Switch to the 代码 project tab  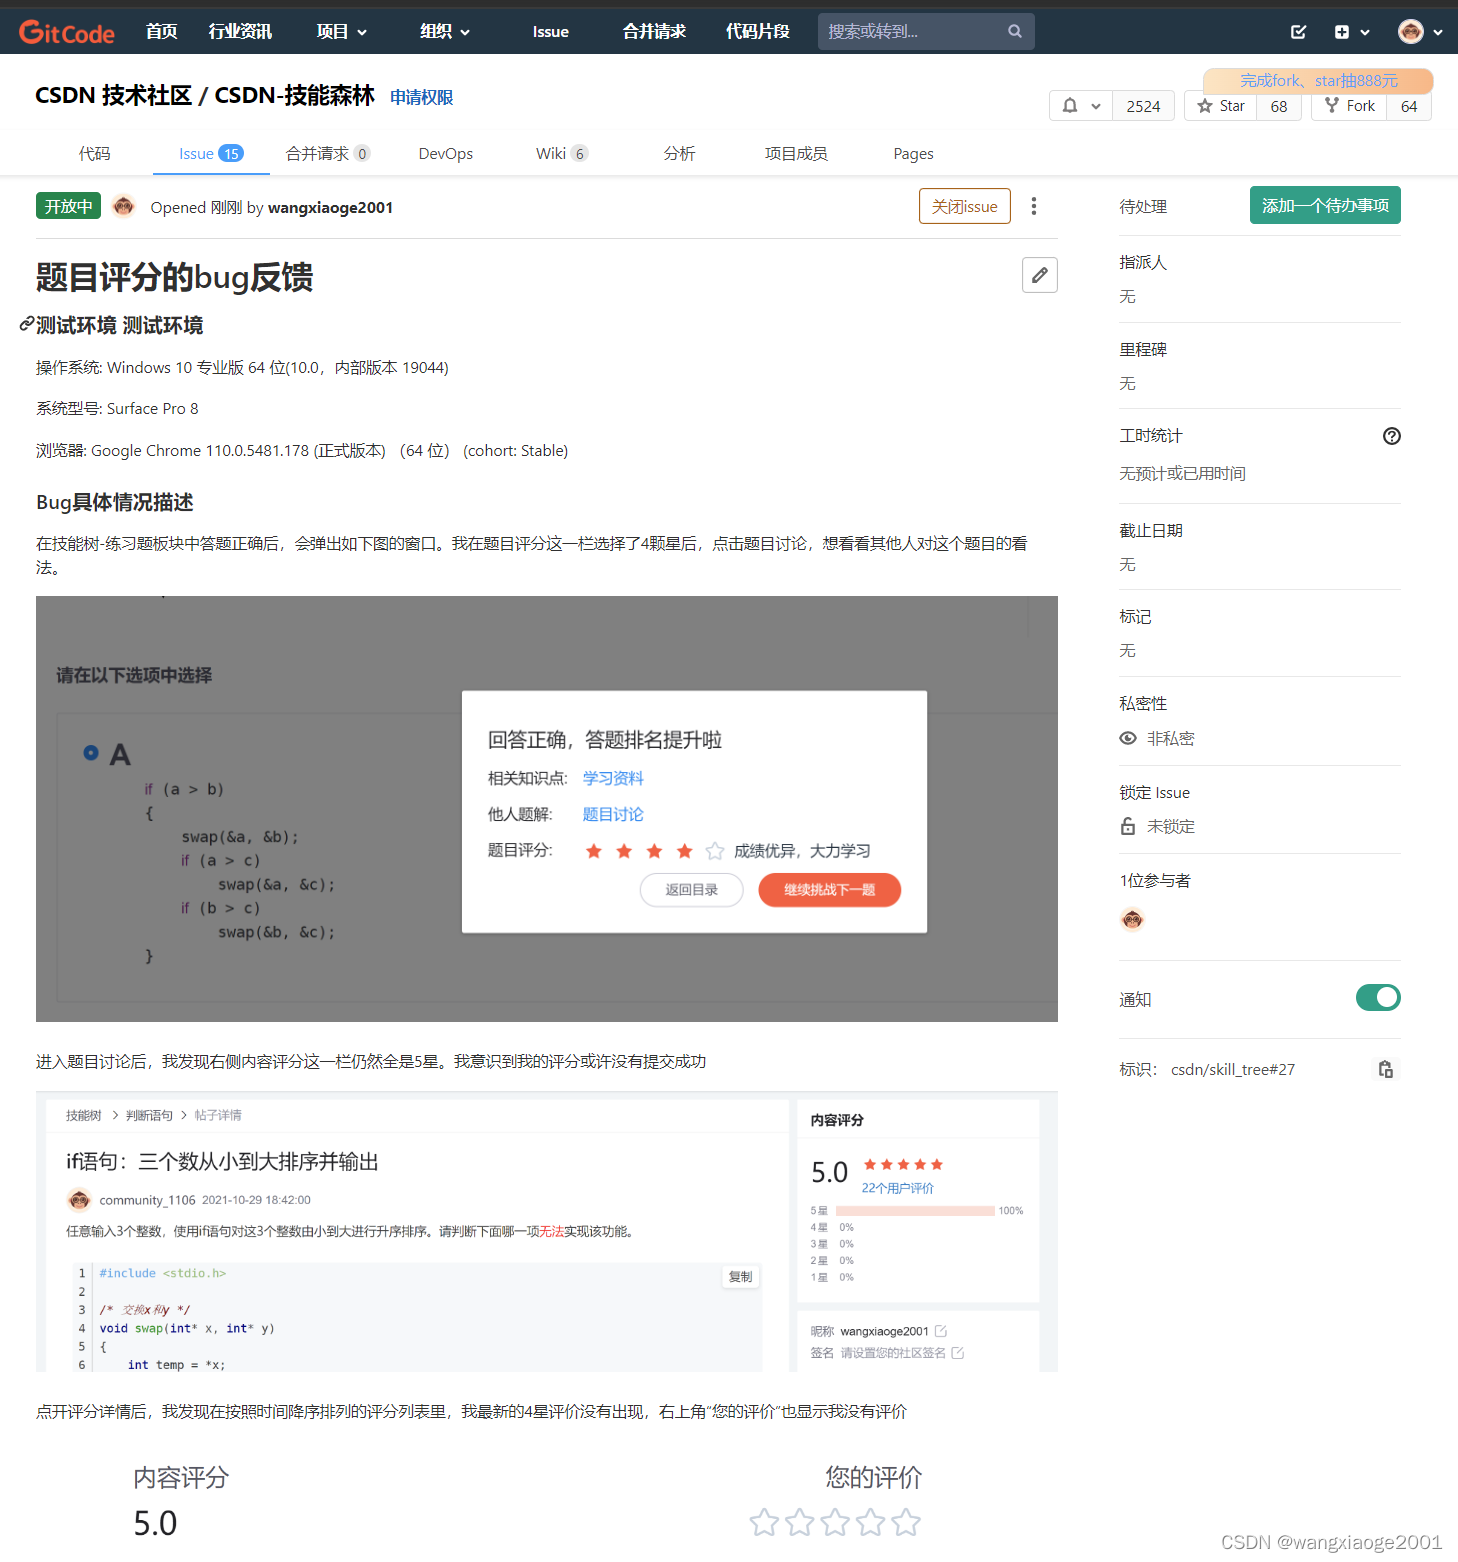pyautogui.click(x=95, y=153)
